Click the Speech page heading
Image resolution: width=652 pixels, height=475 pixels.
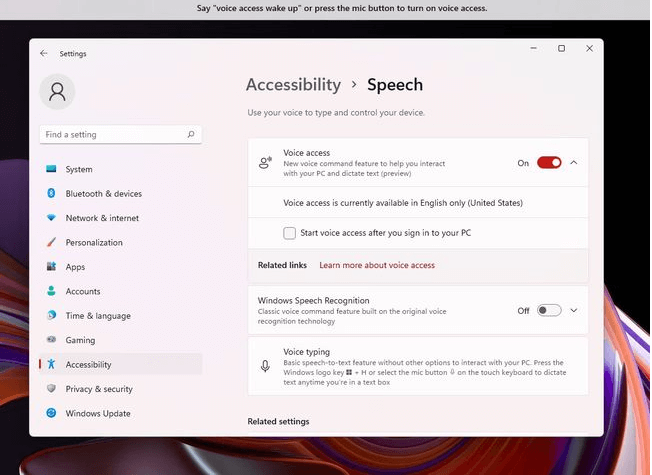(x=395, y=85)
